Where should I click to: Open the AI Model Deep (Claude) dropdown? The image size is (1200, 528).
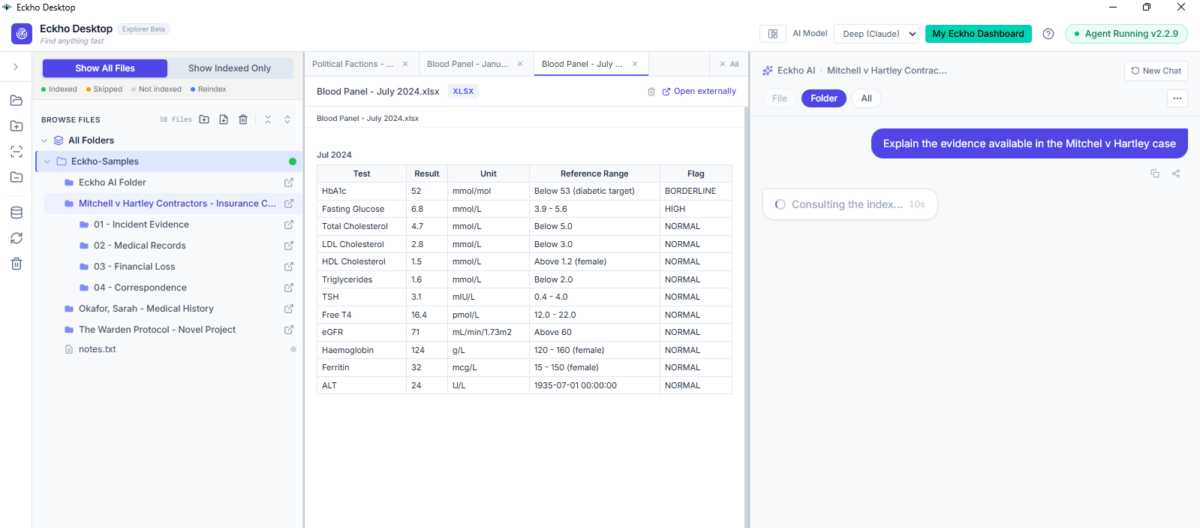[x=876, y=34]
